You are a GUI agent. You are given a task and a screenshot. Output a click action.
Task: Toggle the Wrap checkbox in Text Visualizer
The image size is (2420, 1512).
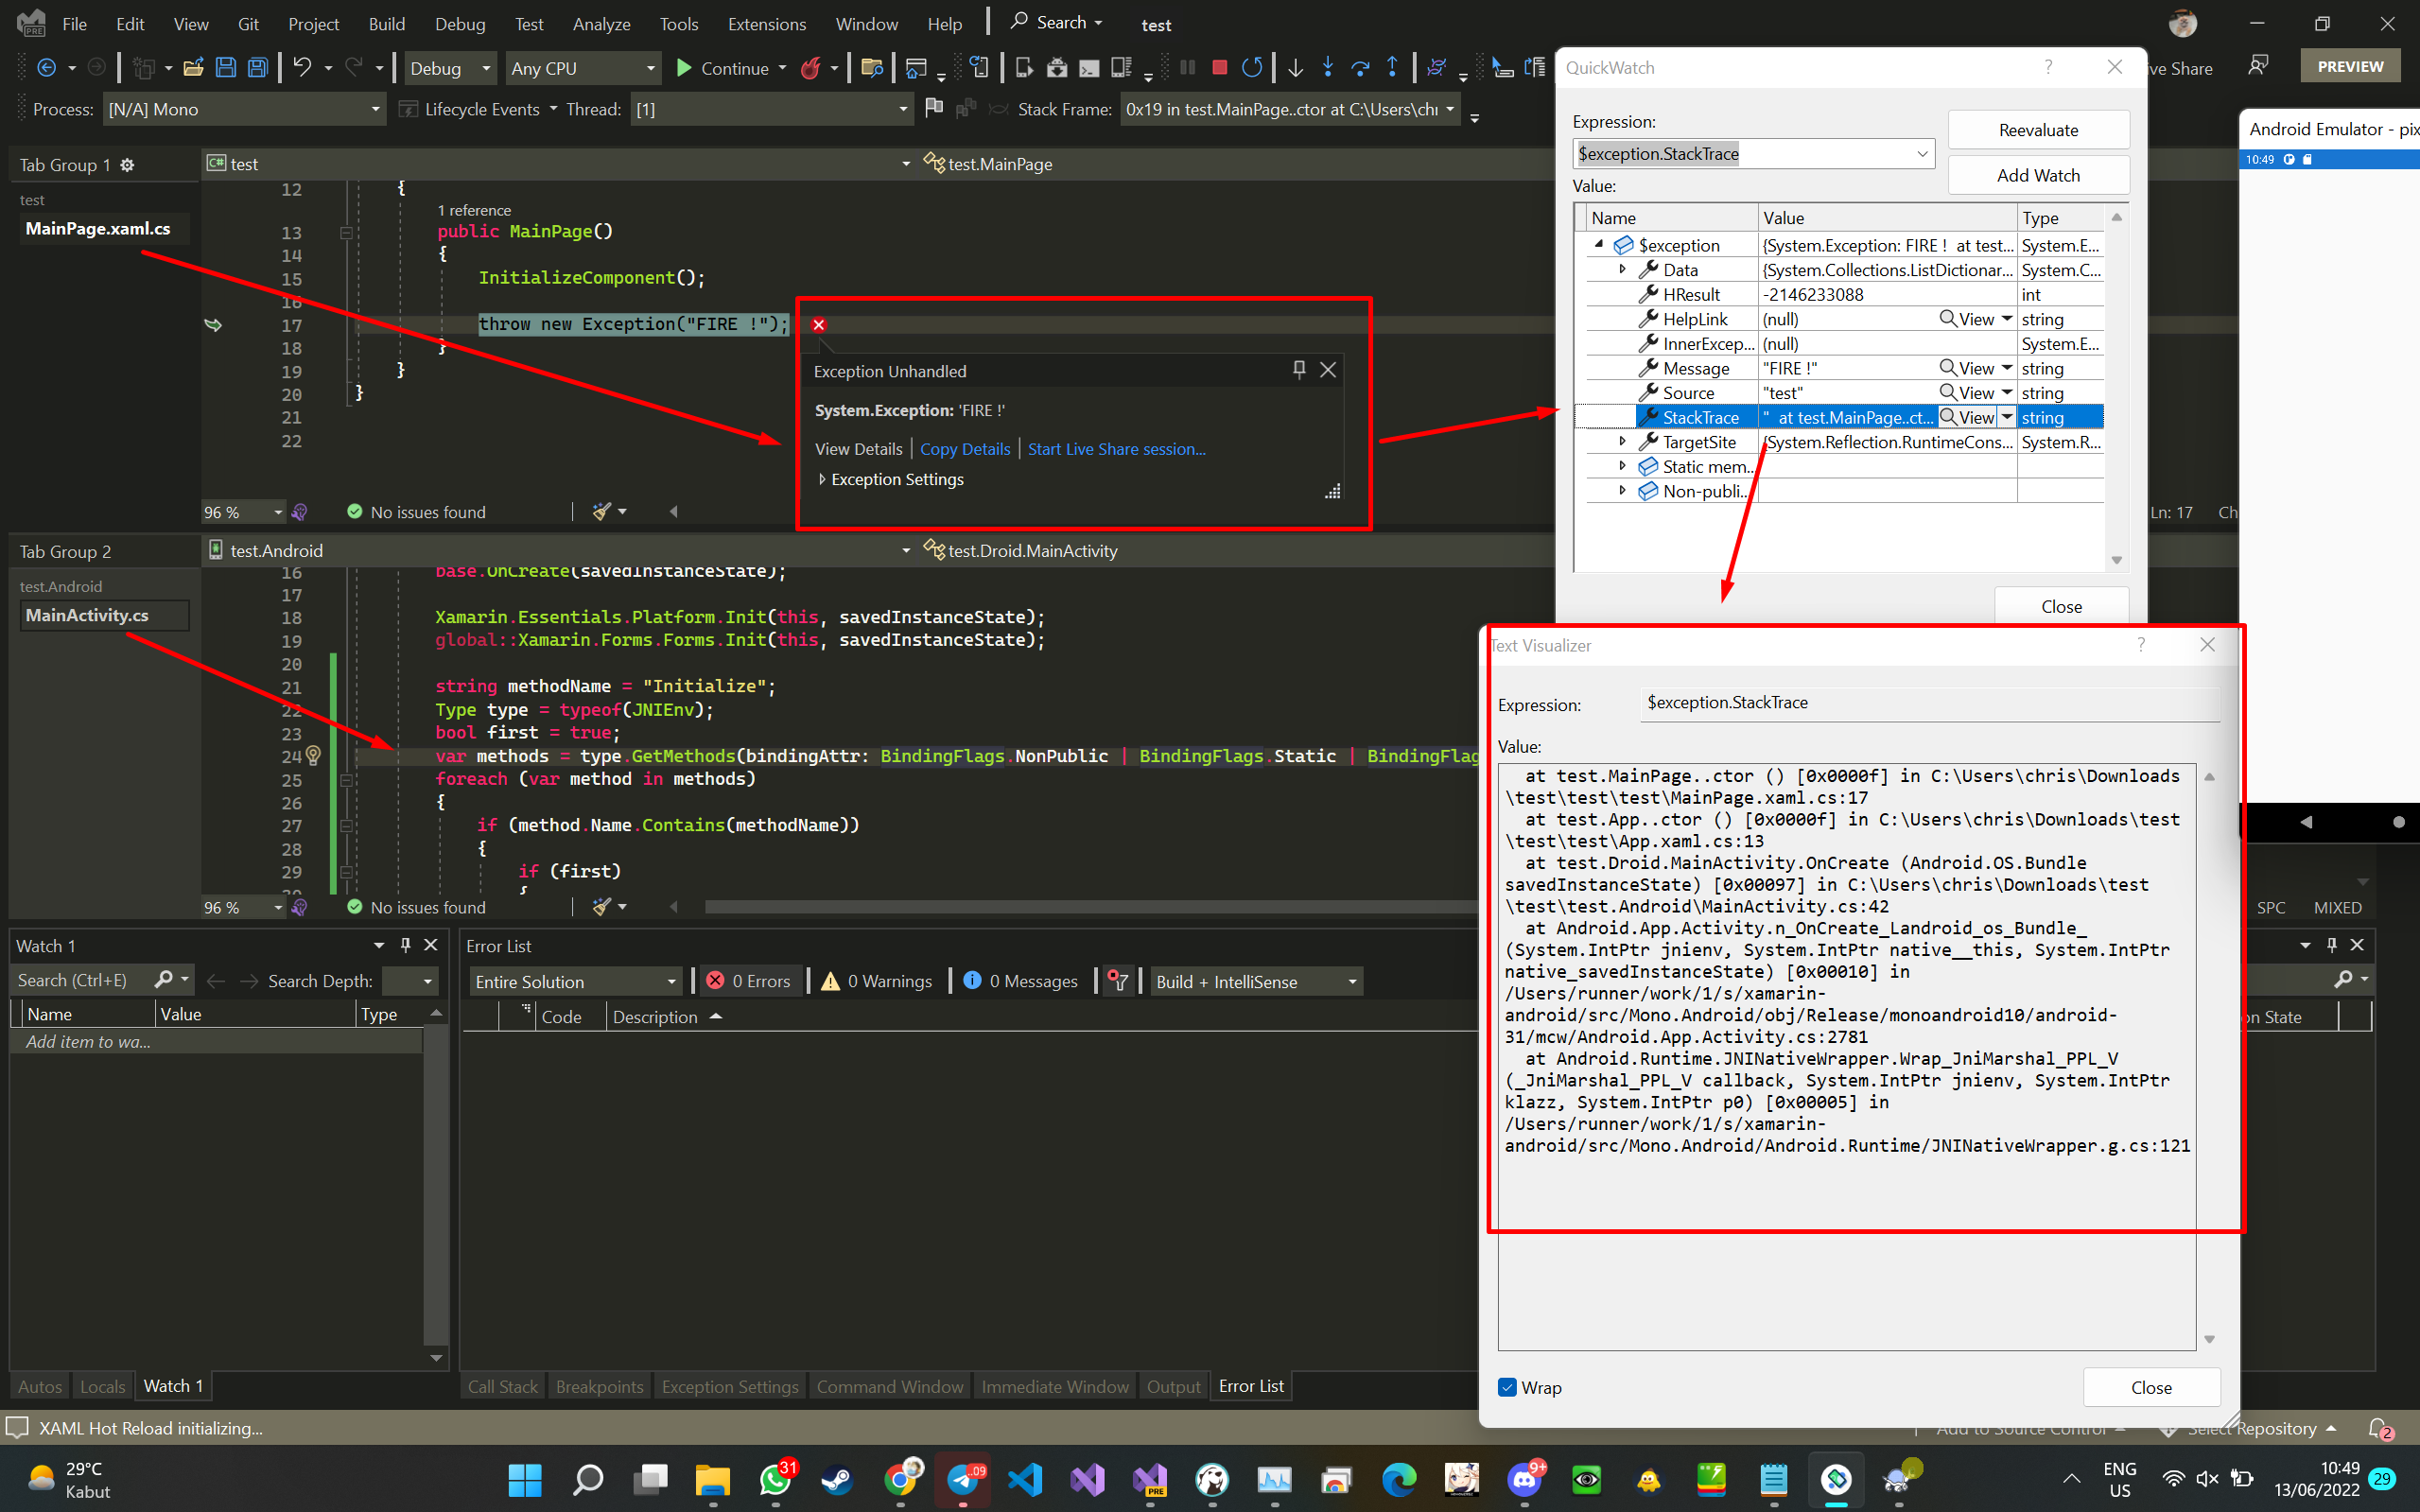pos(1507,1387)
